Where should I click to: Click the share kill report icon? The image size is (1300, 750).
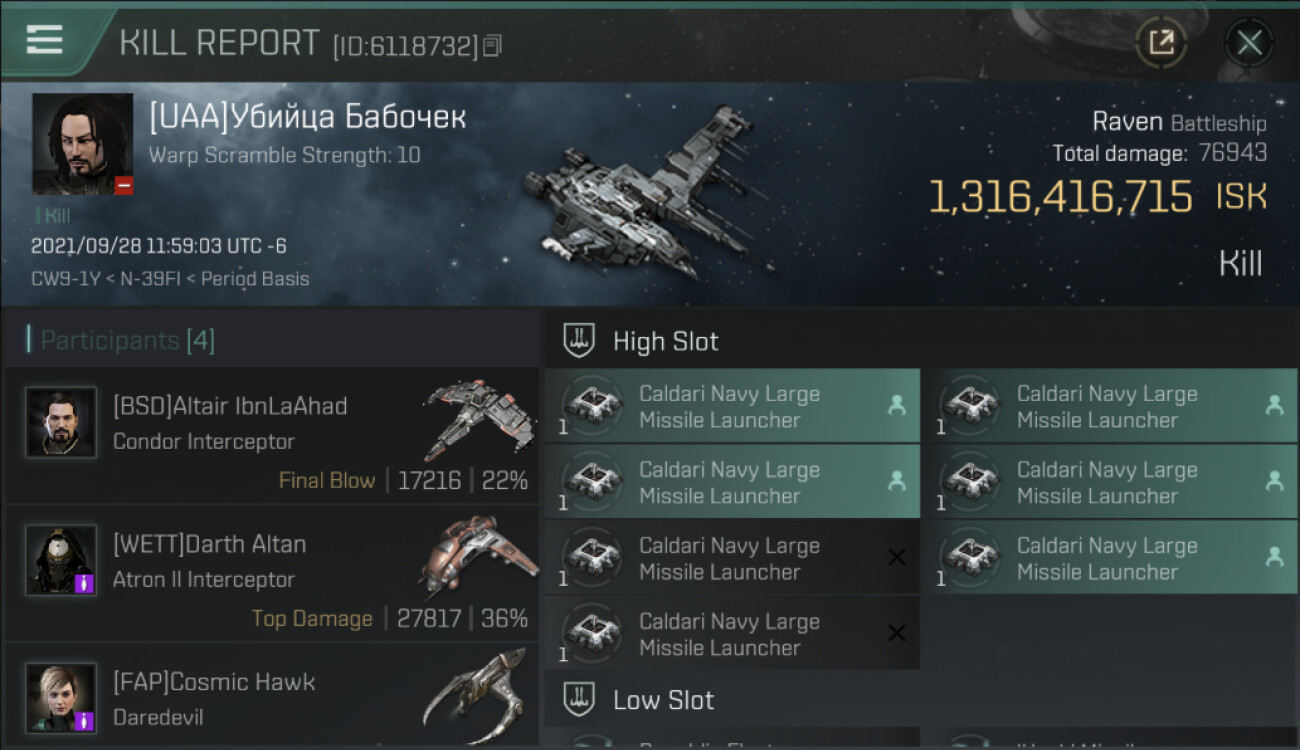[1161, 43]
